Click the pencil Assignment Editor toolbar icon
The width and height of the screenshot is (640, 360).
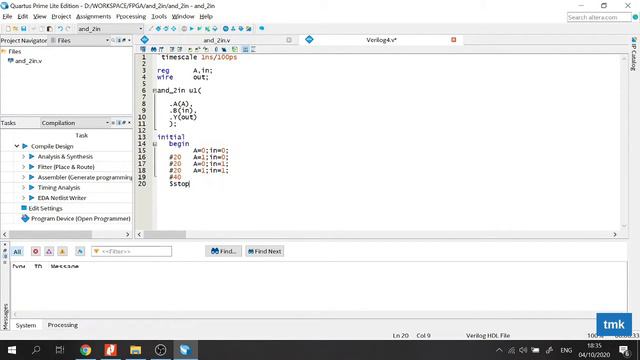coord(151,29)
